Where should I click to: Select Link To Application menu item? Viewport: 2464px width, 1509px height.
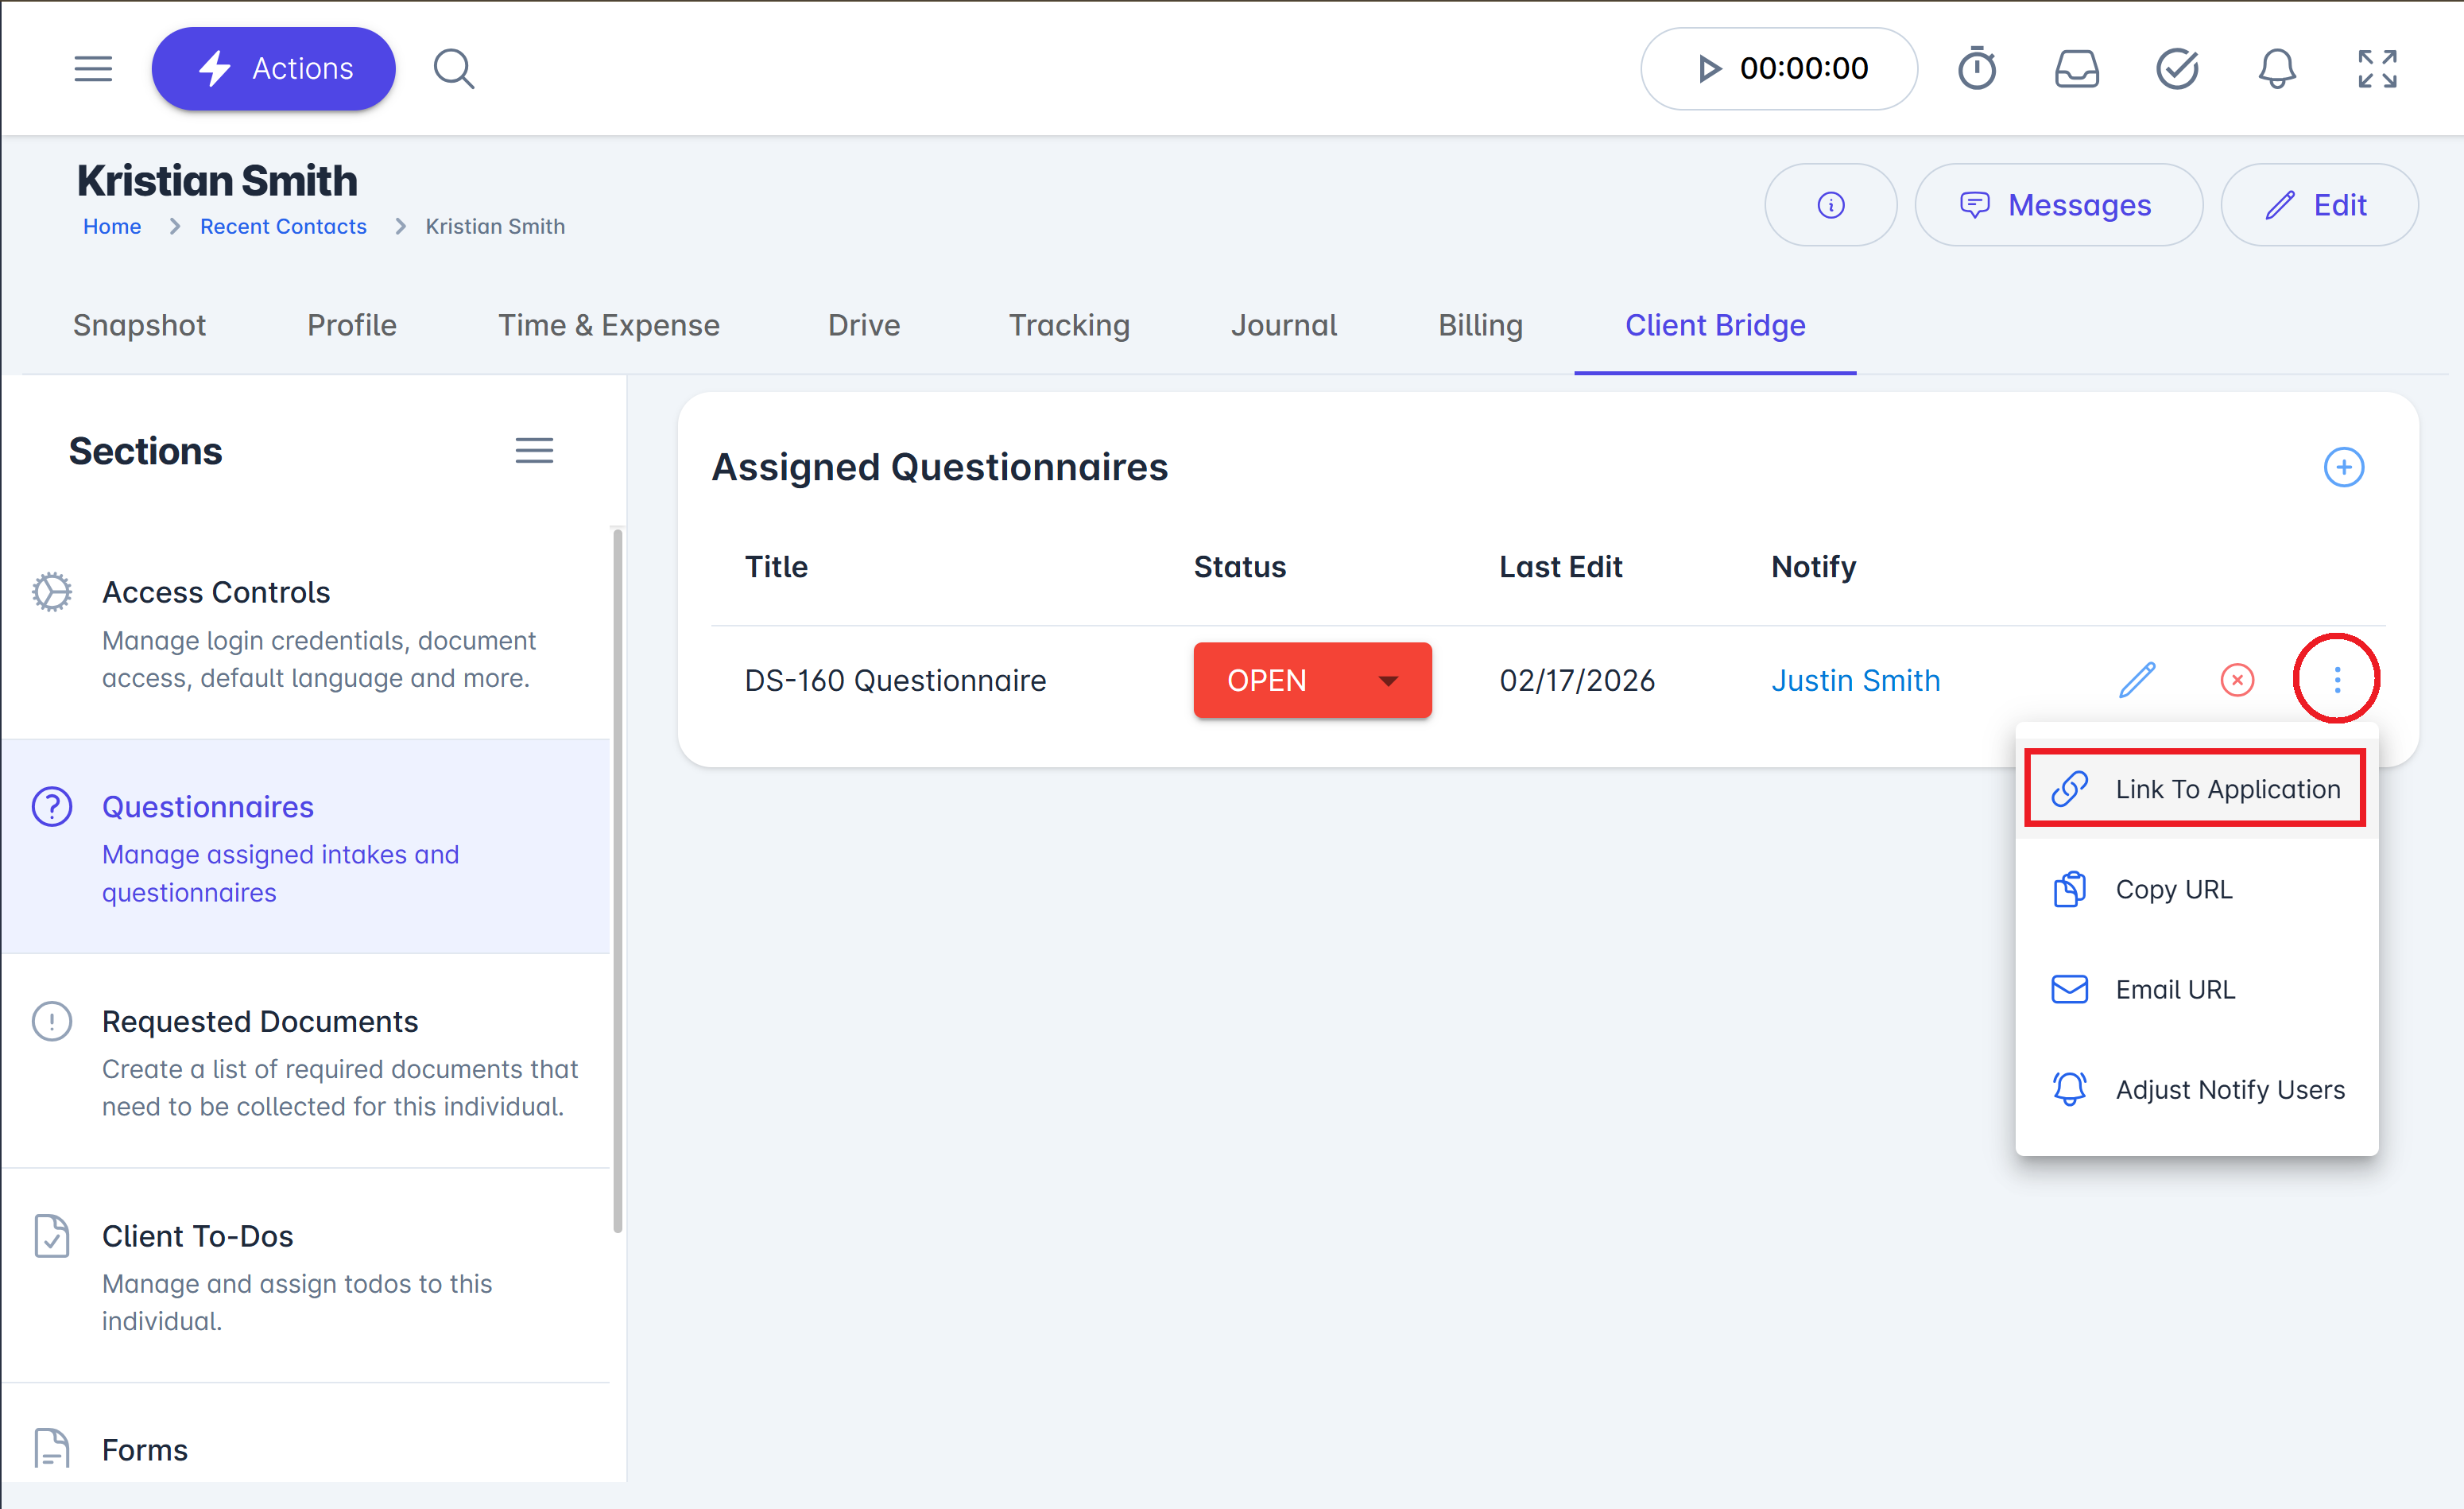[x=2195, y=789]
